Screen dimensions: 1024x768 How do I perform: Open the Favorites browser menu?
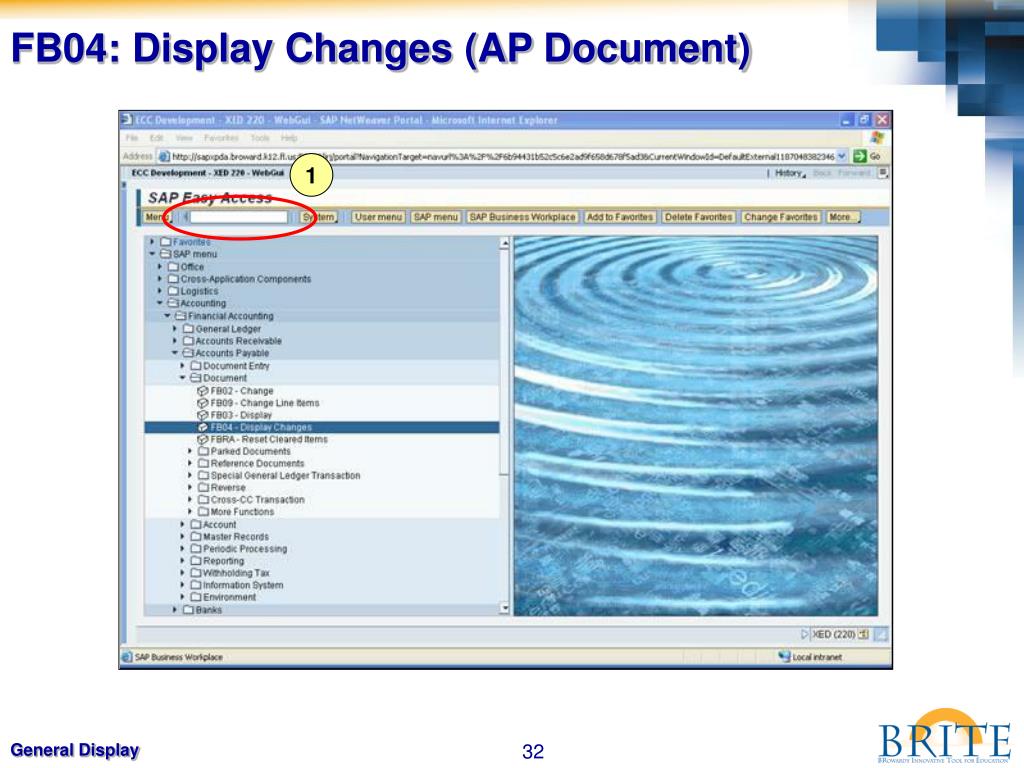221,138
